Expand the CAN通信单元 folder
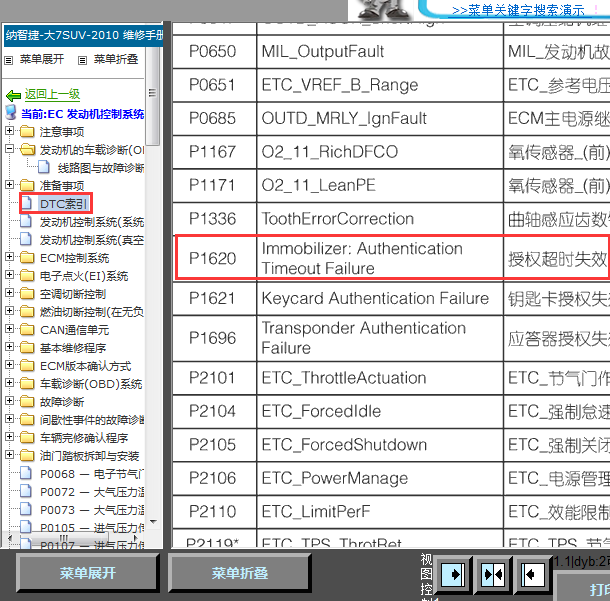 (x=9, y=329)
